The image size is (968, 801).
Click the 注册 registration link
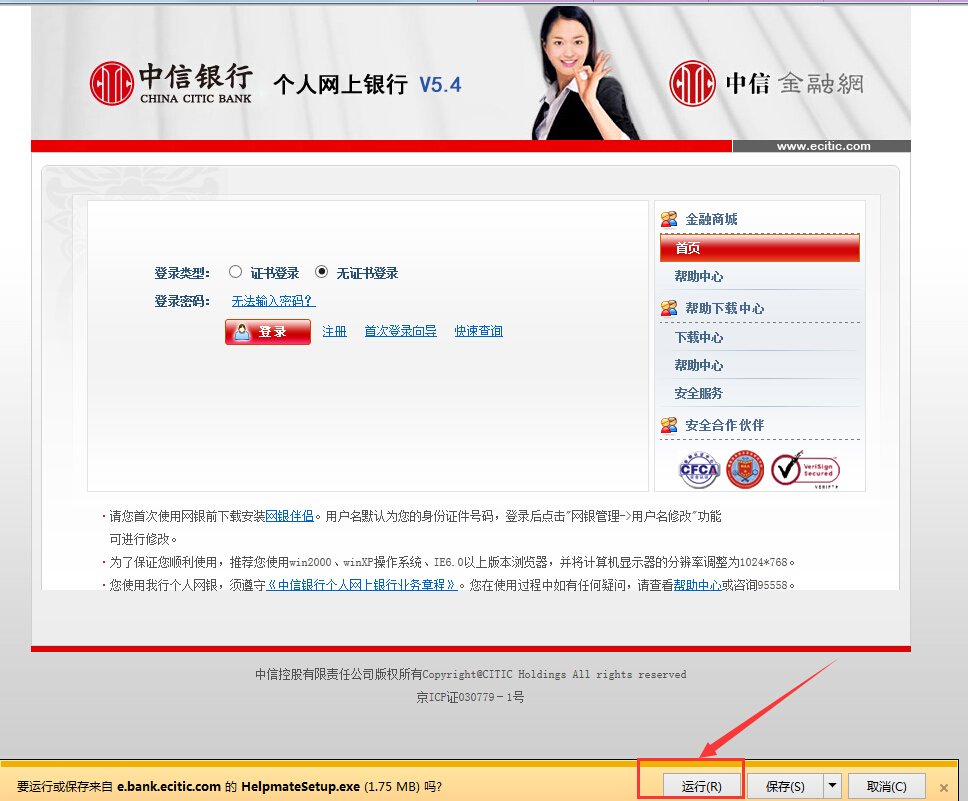[334, 331]
